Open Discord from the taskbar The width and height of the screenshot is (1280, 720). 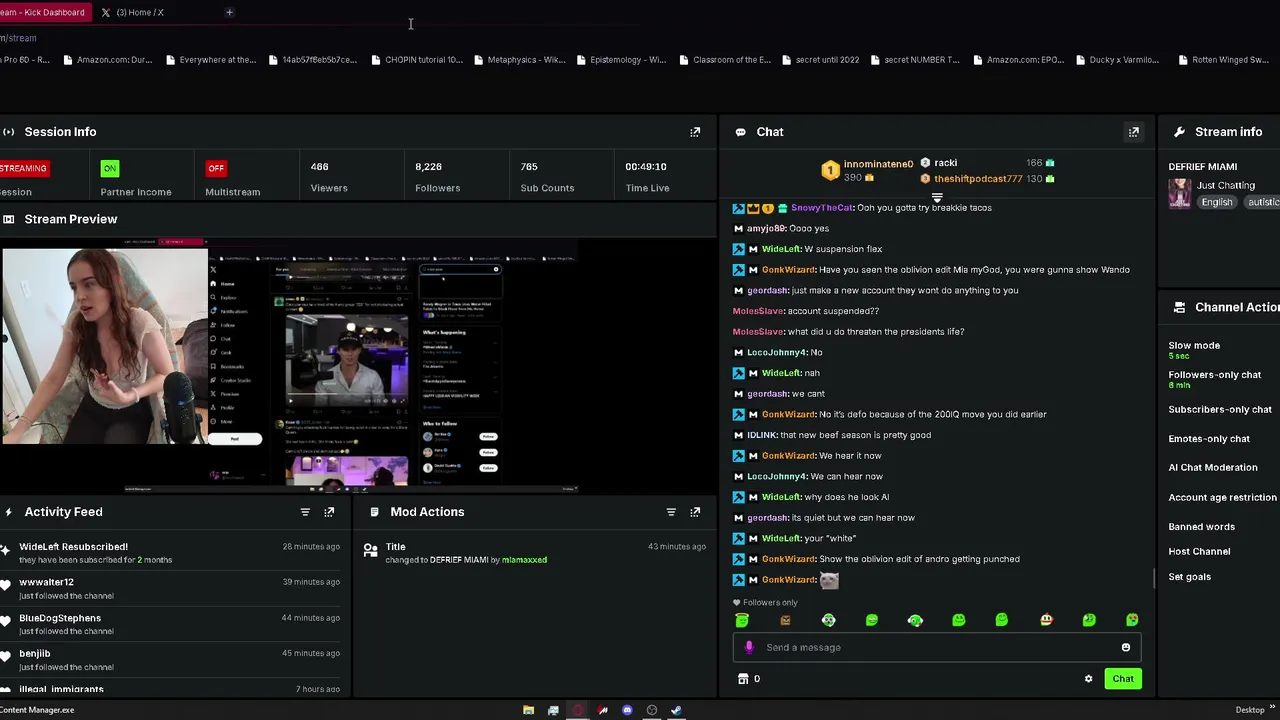pyautogui.click(x=627, y=710)
